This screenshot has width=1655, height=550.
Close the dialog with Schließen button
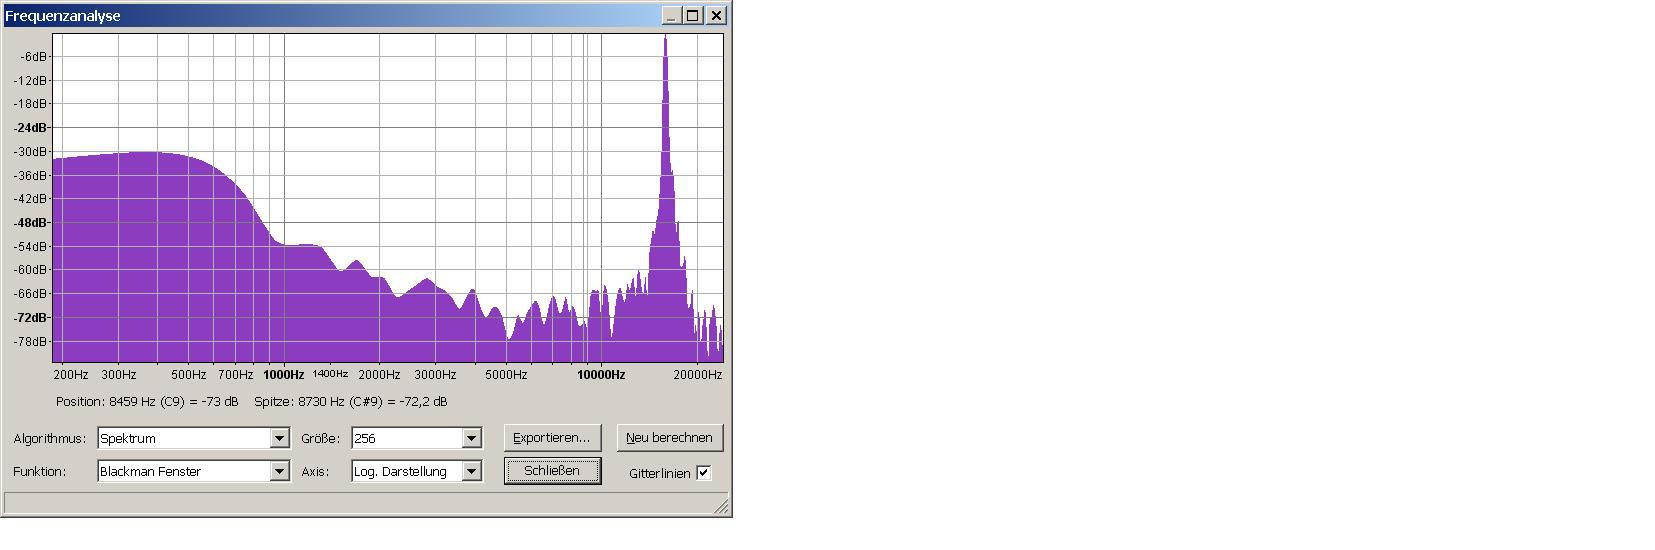tap(552, 471)
